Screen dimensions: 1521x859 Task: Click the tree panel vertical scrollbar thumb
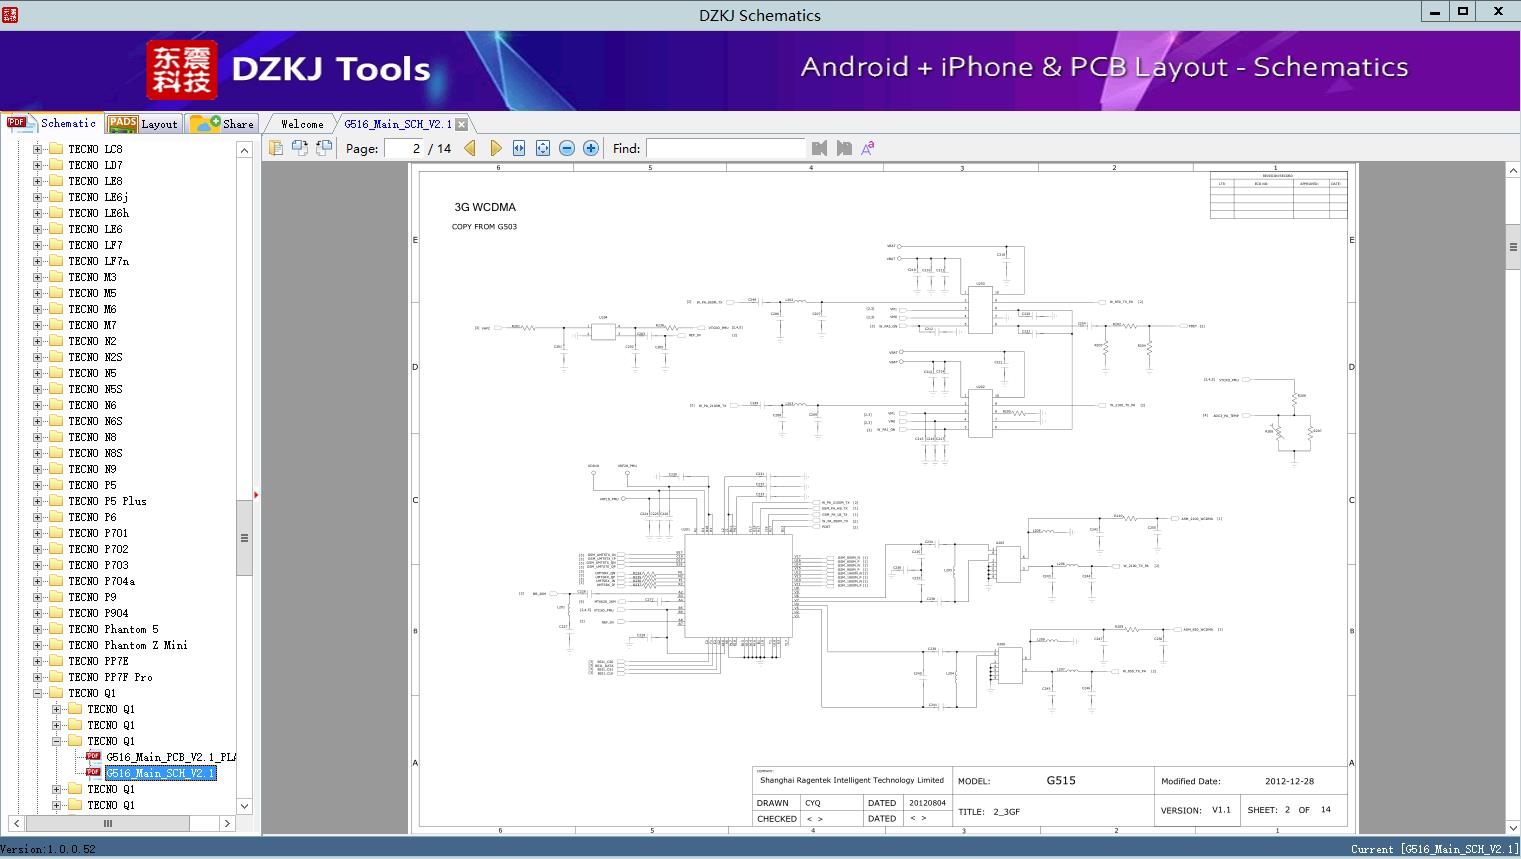click(x=244, y=537)
